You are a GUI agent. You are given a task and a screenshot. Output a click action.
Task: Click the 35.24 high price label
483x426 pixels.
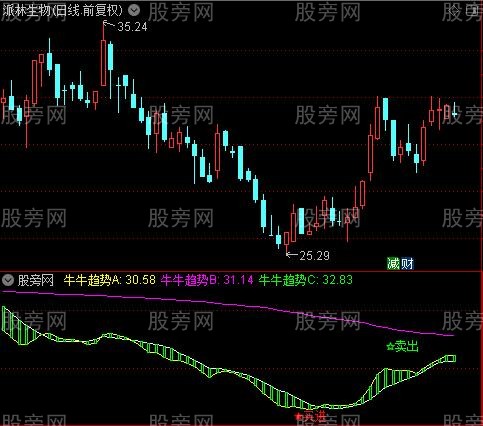pyautogui.click(x=132, y=27)
